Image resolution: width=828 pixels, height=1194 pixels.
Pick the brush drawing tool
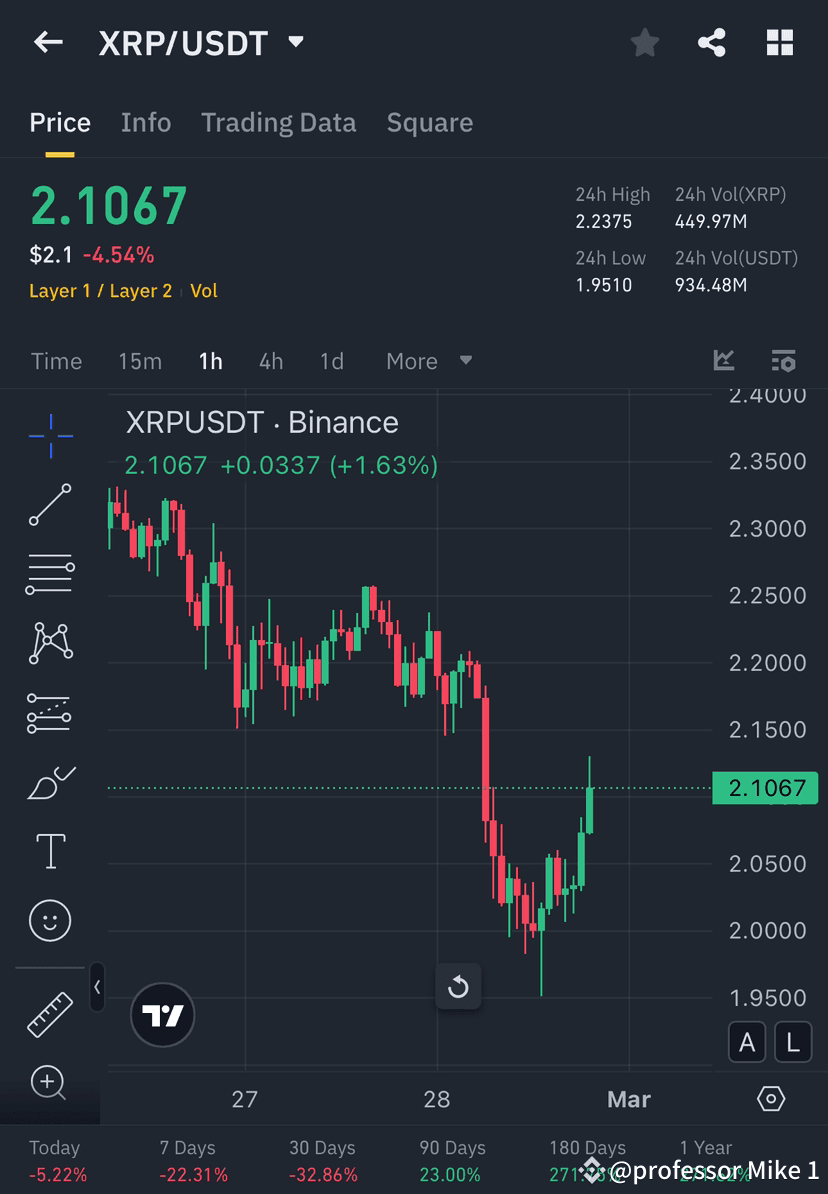50,781
